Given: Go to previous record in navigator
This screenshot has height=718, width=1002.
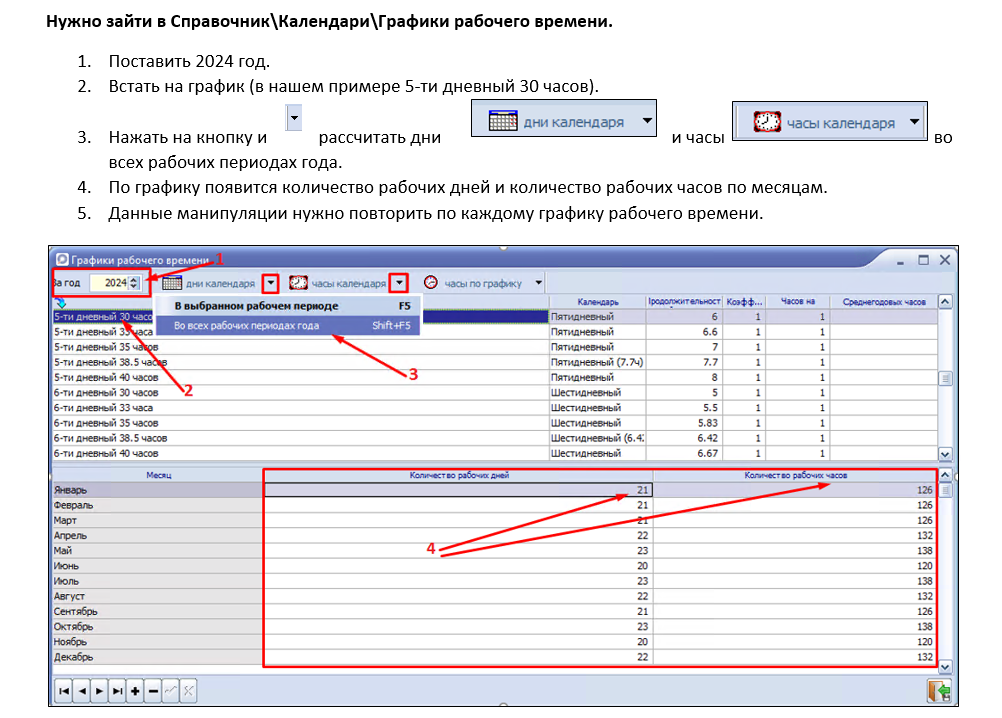Looking at the screenshot, I should (x=81, y=691).
